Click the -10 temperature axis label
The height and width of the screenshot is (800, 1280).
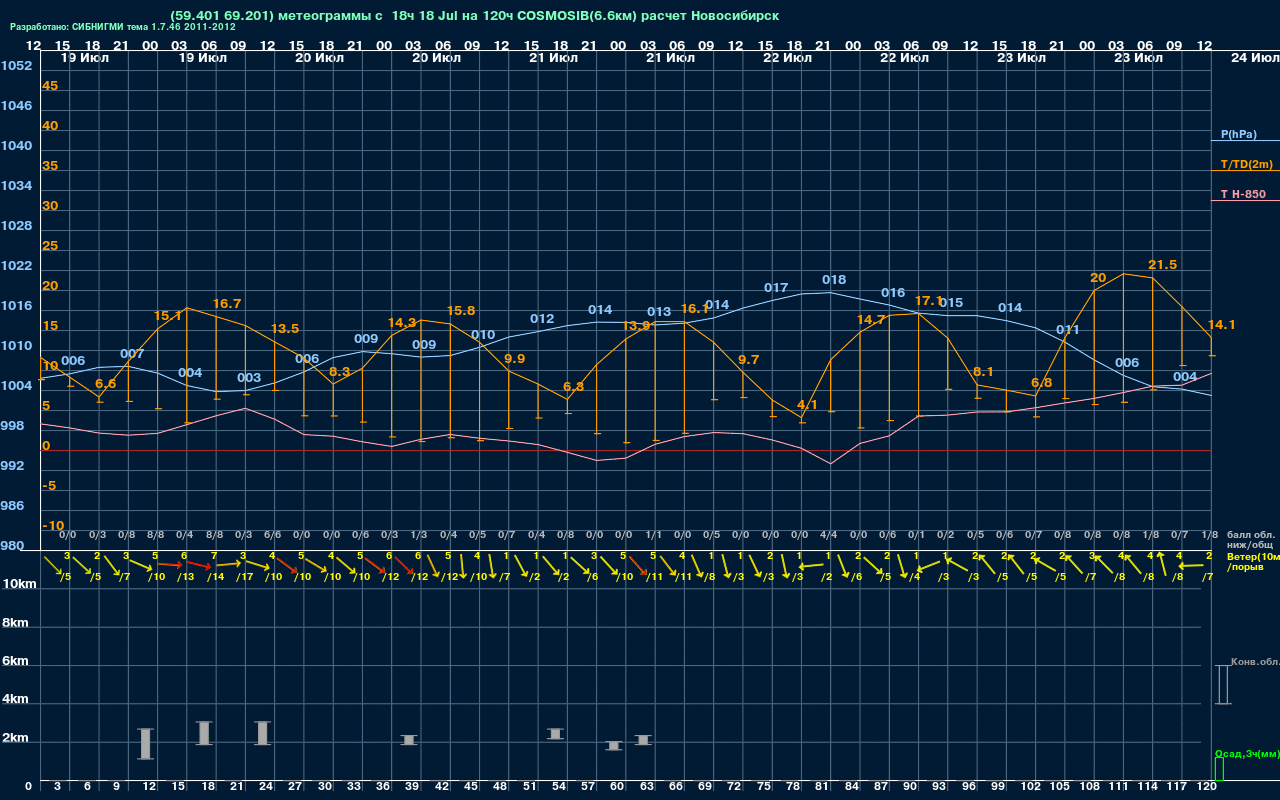54,525
